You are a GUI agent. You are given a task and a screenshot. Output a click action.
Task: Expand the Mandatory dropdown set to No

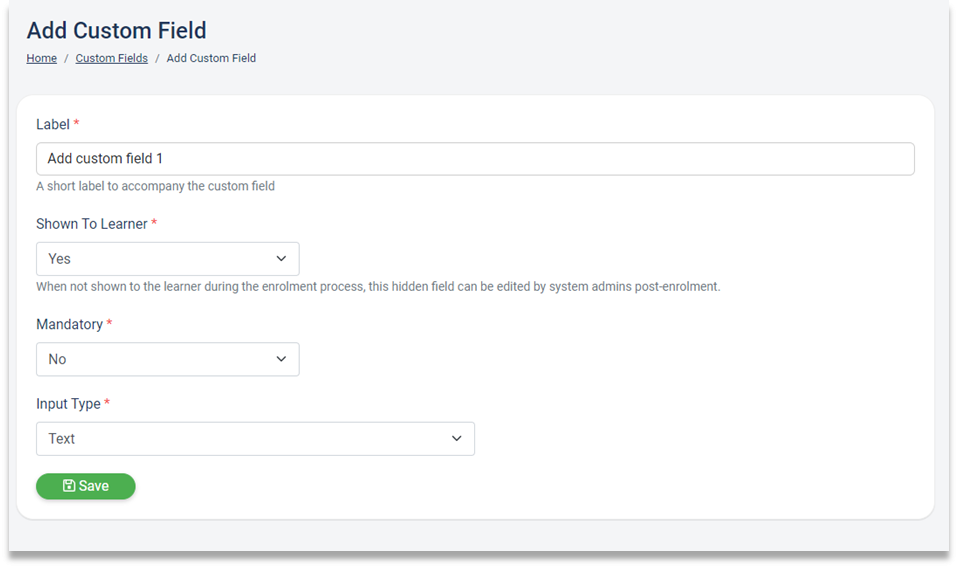click(167, 359)
